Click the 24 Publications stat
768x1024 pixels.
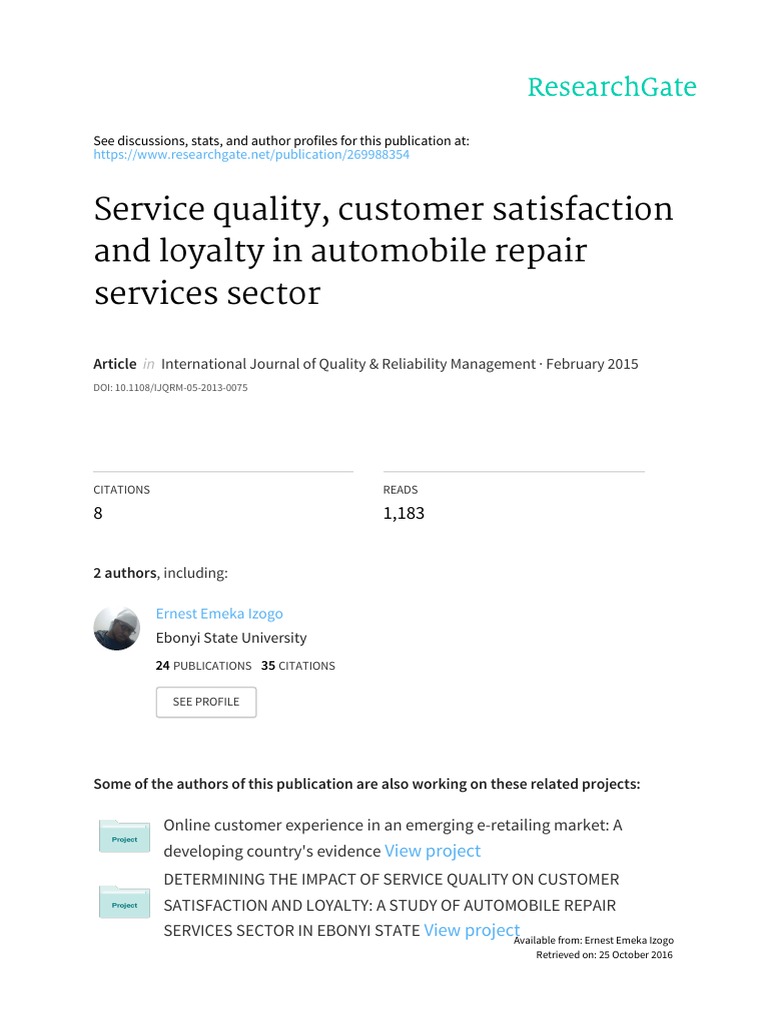tap(204, 666)
